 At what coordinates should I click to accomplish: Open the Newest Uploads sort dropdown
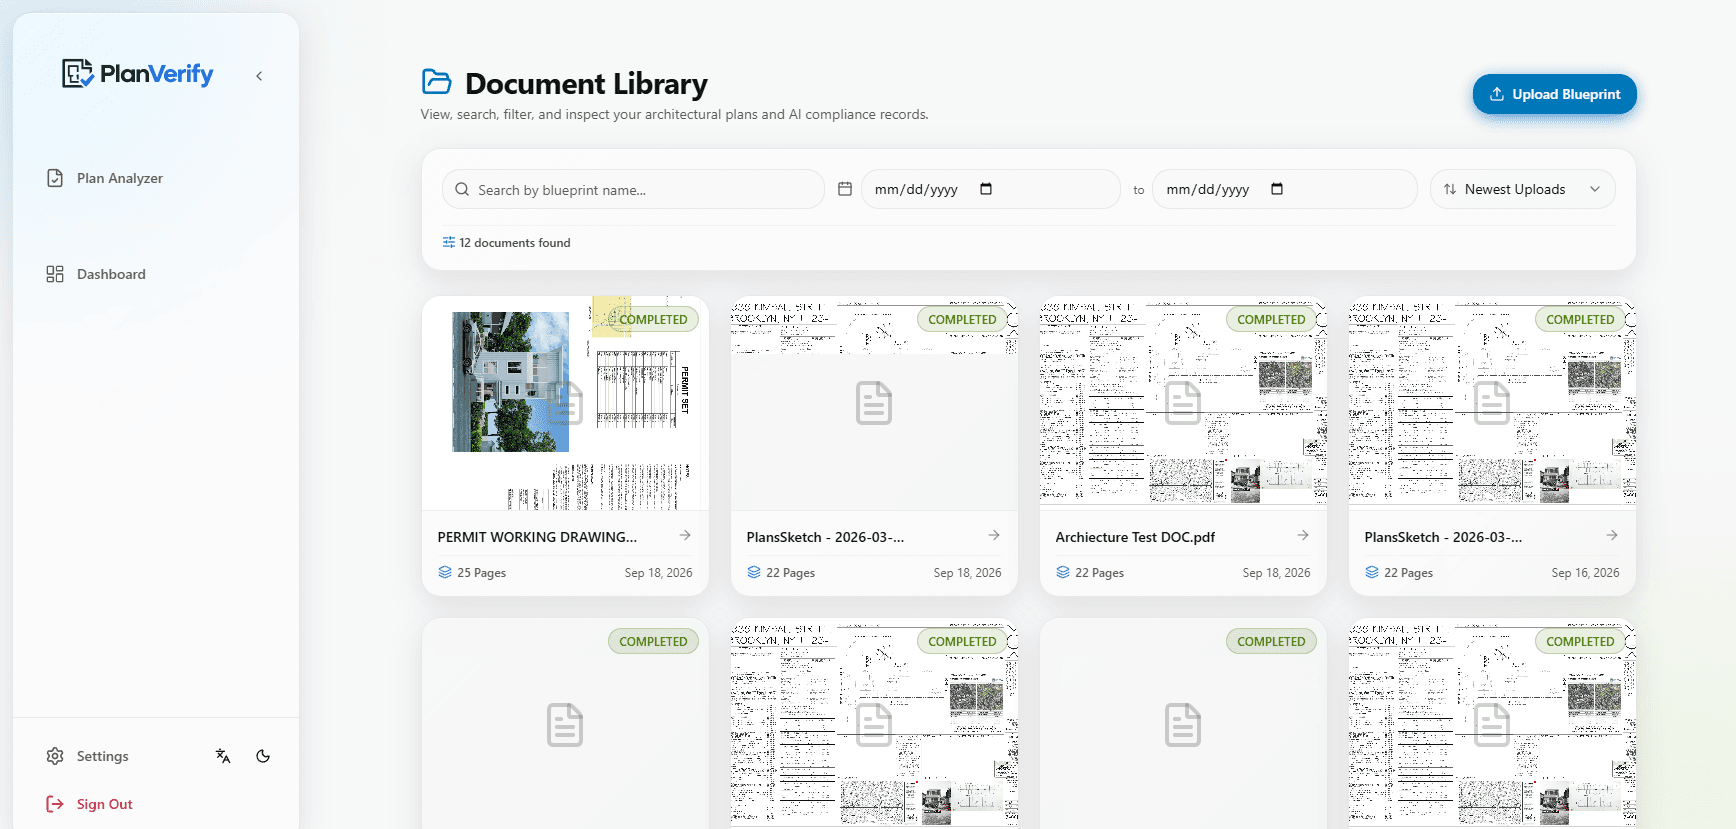pos(1522,189)
